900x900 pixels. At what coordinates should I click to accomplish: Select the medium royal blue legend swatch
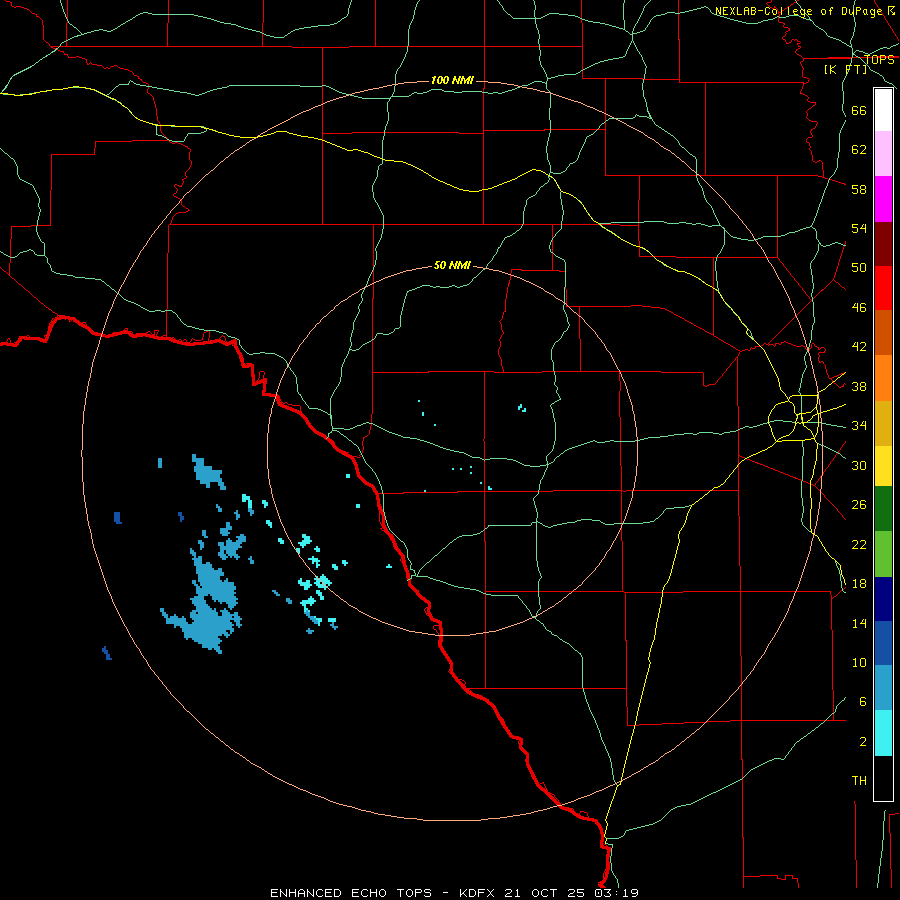(x=883, y=643)
